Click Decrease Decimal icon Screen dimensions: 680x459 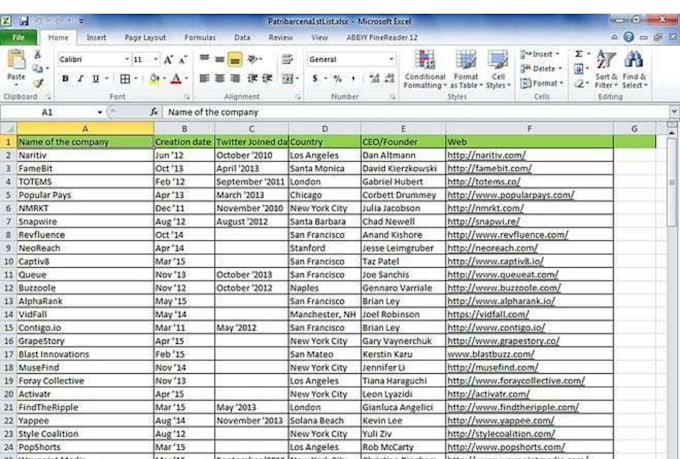pos(389,79)
